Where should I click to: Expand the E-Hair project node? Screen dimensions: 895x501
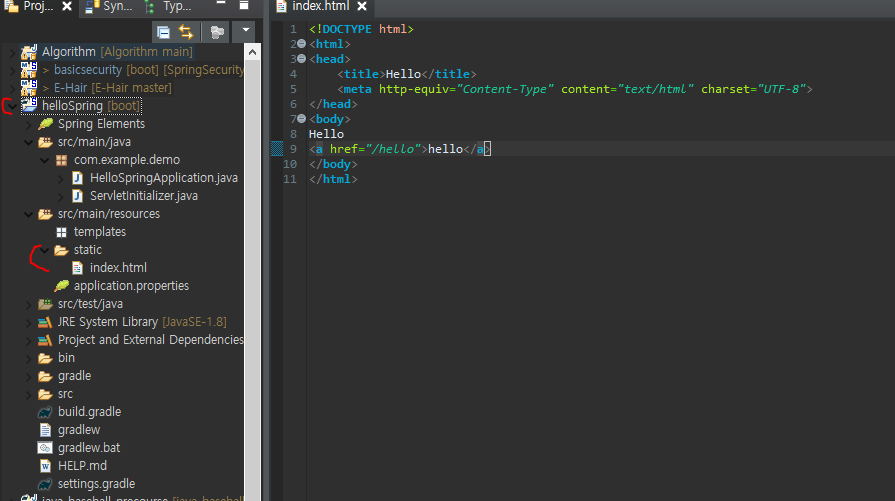tap(13, 88)
